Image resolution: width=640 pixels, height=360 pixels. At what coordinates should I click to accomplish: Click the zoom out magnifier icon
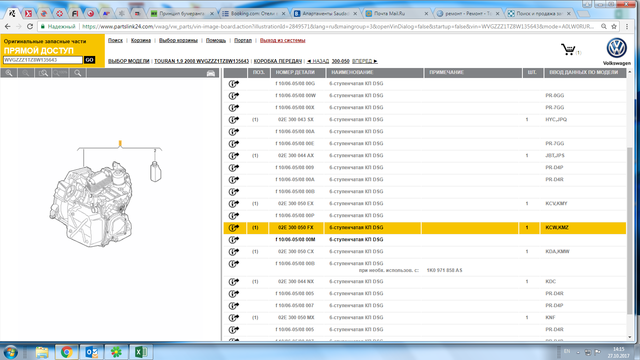click(26, 73)
